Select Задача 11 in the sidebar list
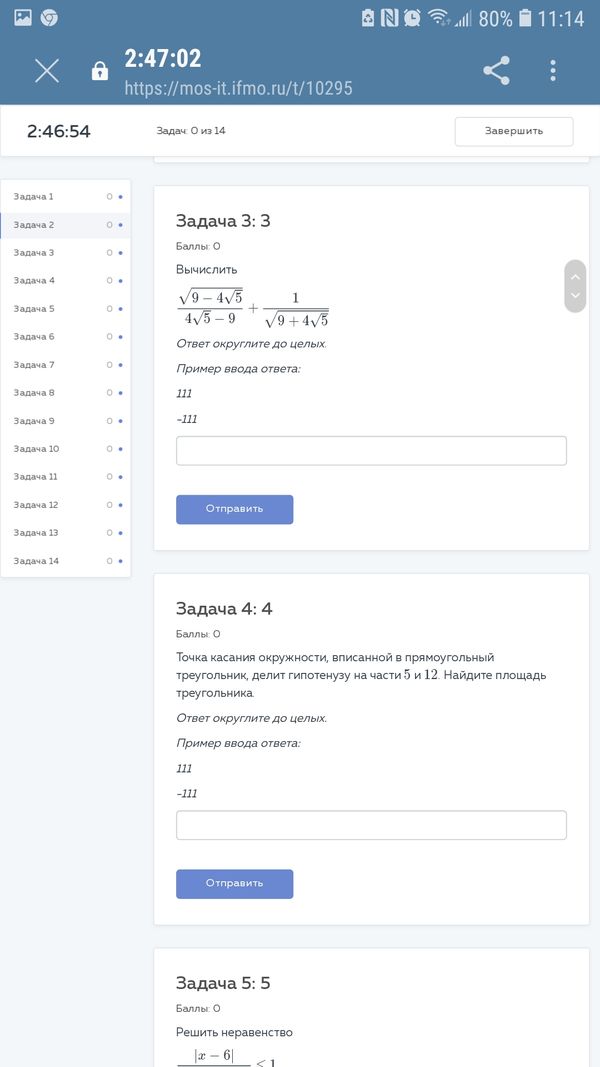Image resolution: width=600 pixels, height=1067 pixels. pos(36,477)
